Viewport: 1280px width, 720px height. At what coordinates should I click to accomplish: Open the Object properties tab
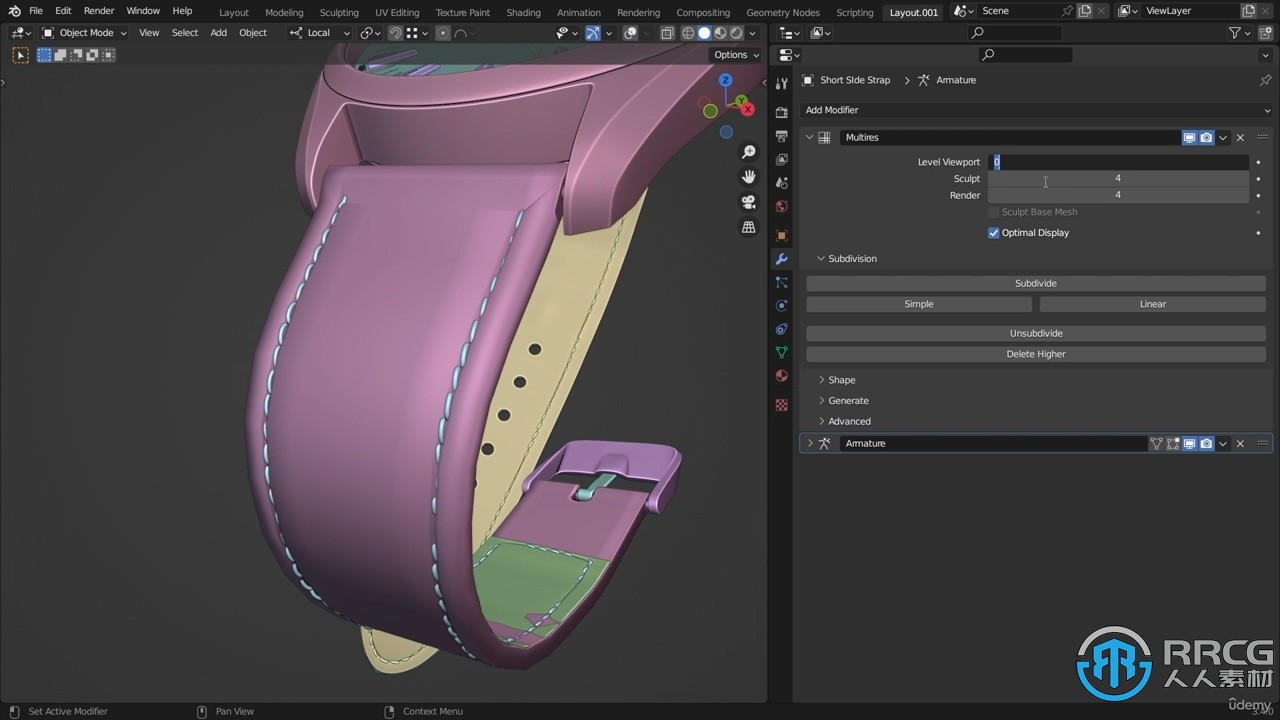(782, 236)
